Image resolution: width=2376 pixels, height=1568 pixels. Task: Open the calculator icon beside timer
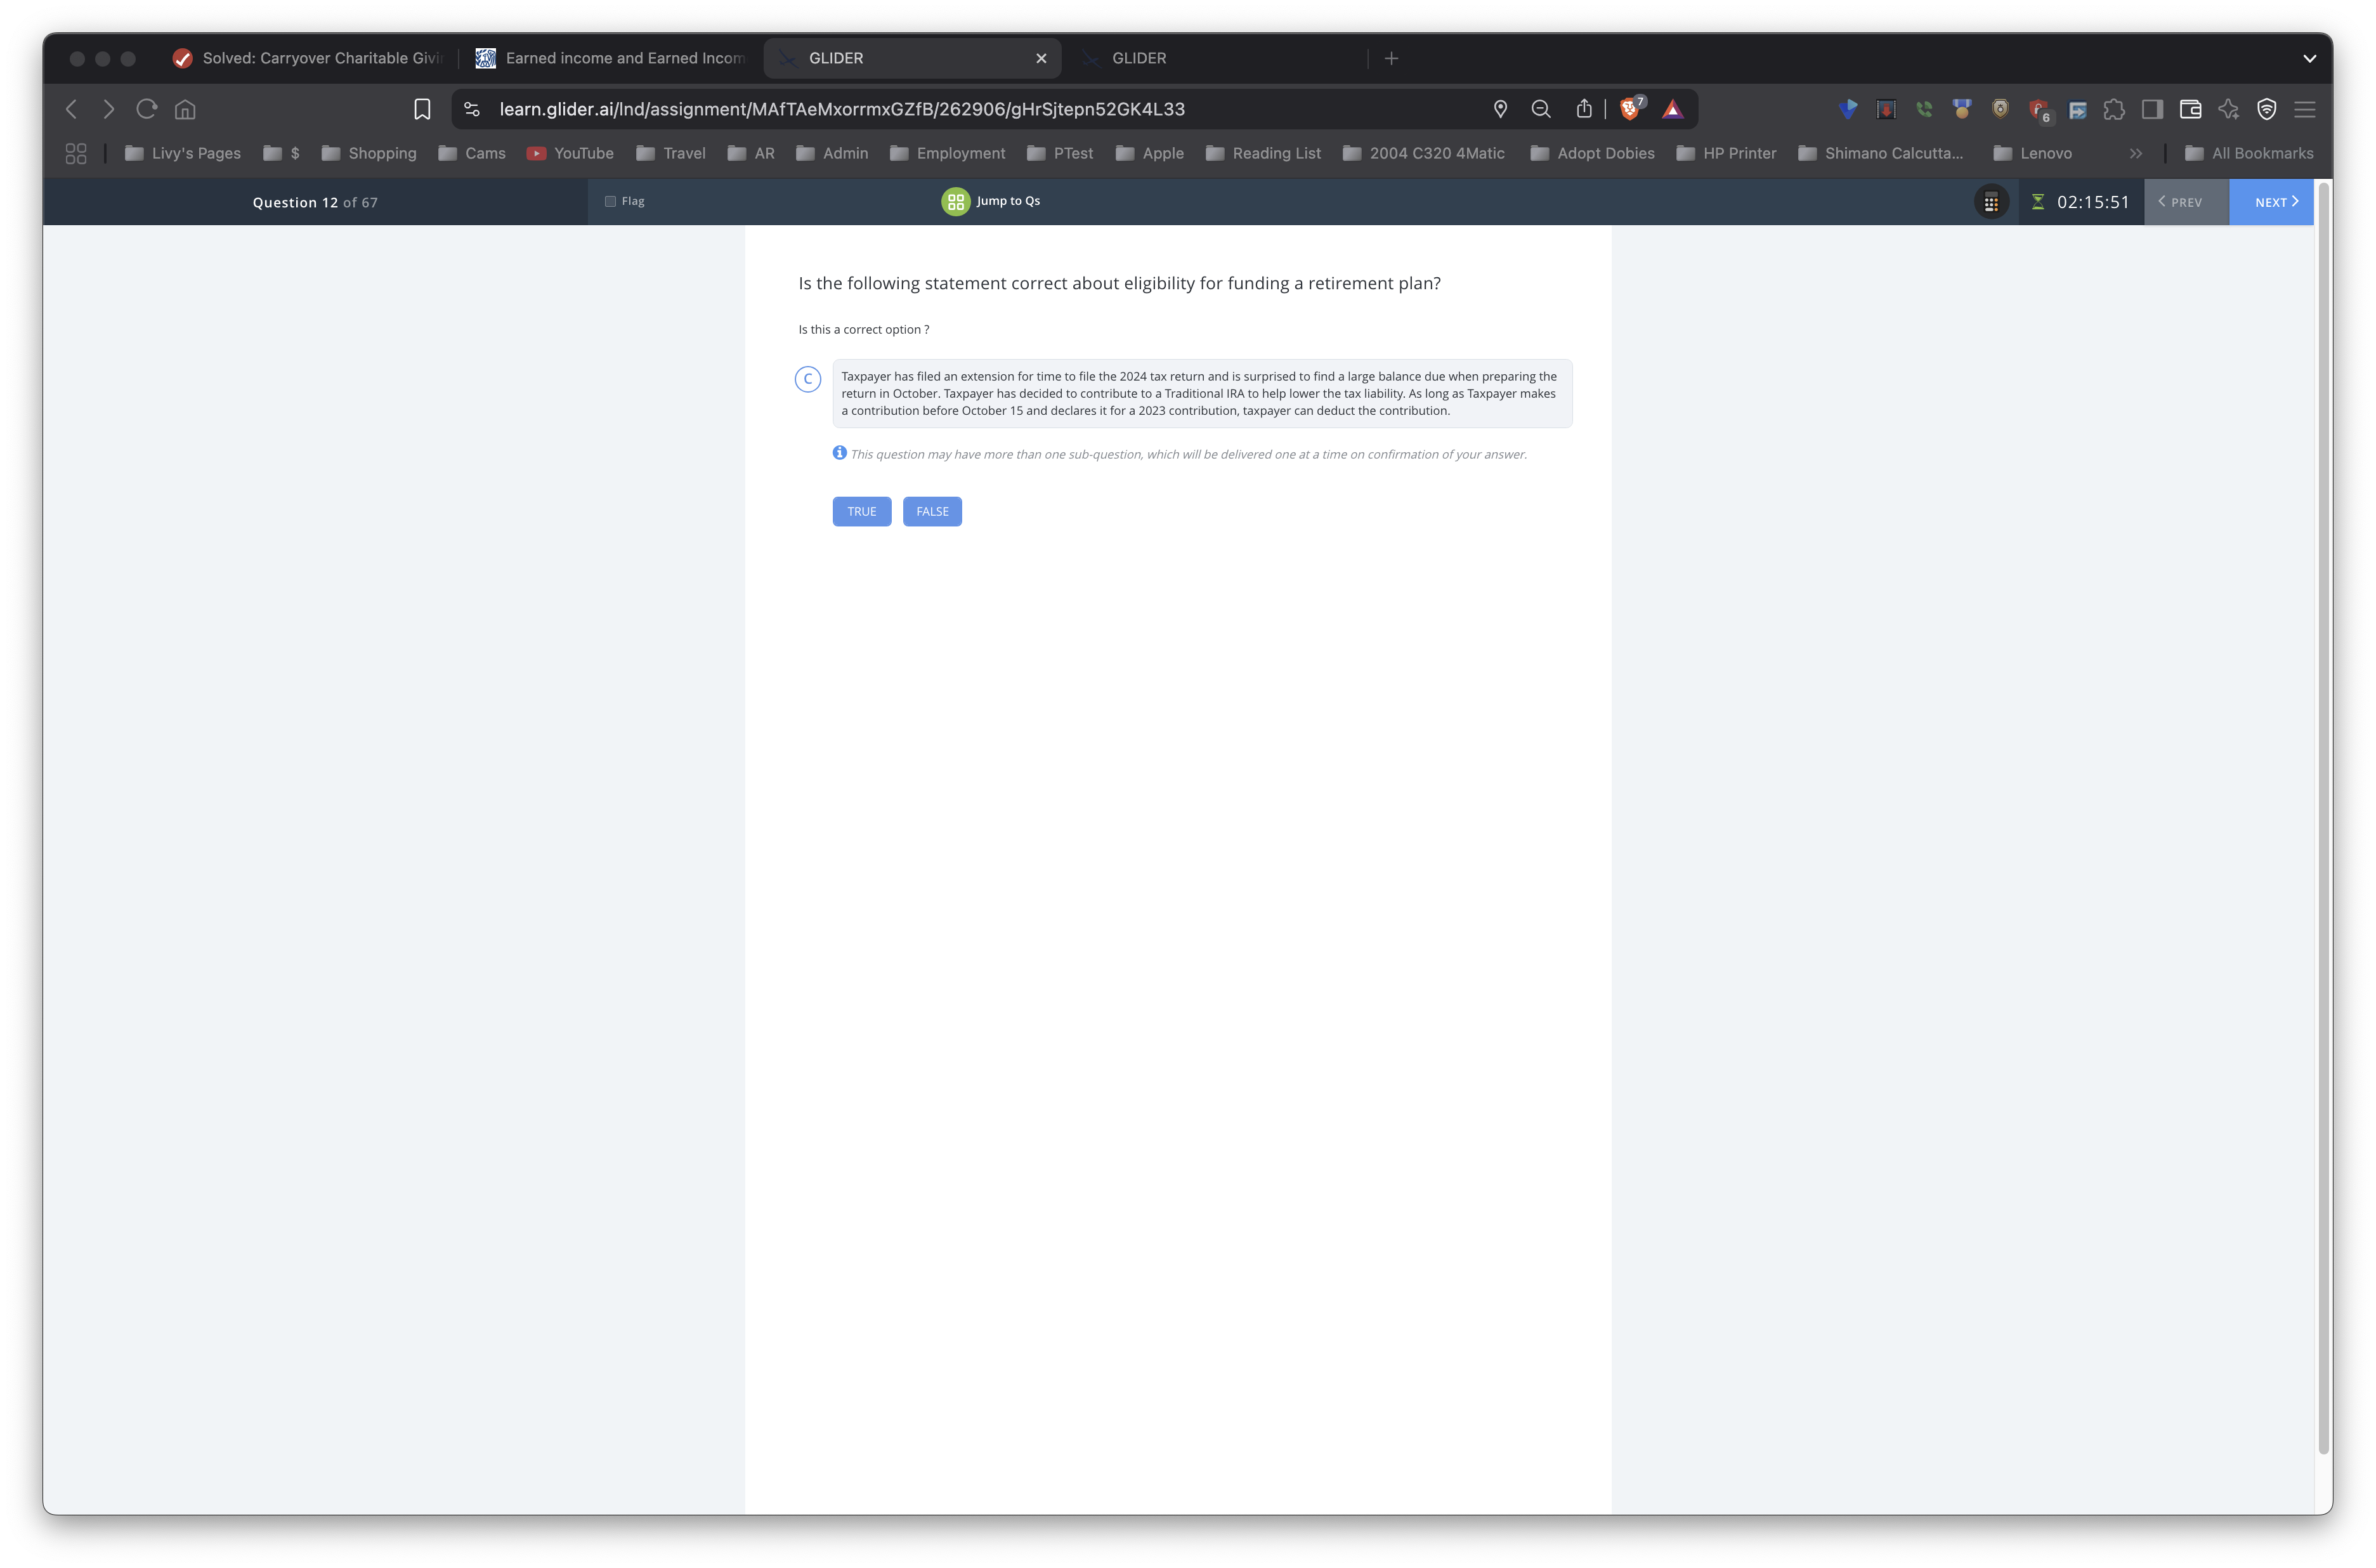click(1990, 202)
